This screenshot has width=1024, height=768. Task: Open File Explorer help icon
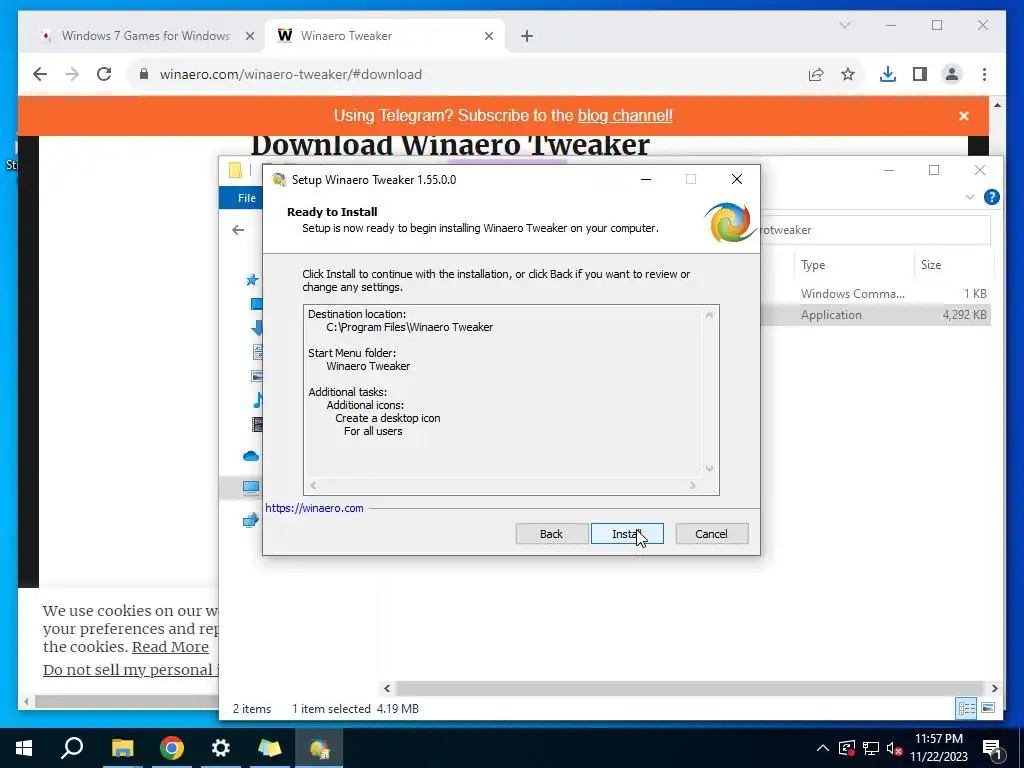pyautogui.click(x=991, y=197)
